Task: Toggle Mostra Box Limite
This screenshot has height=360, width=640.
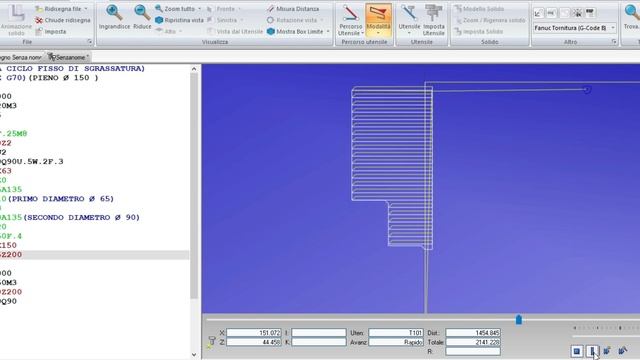Action: (x=295, y=31)
